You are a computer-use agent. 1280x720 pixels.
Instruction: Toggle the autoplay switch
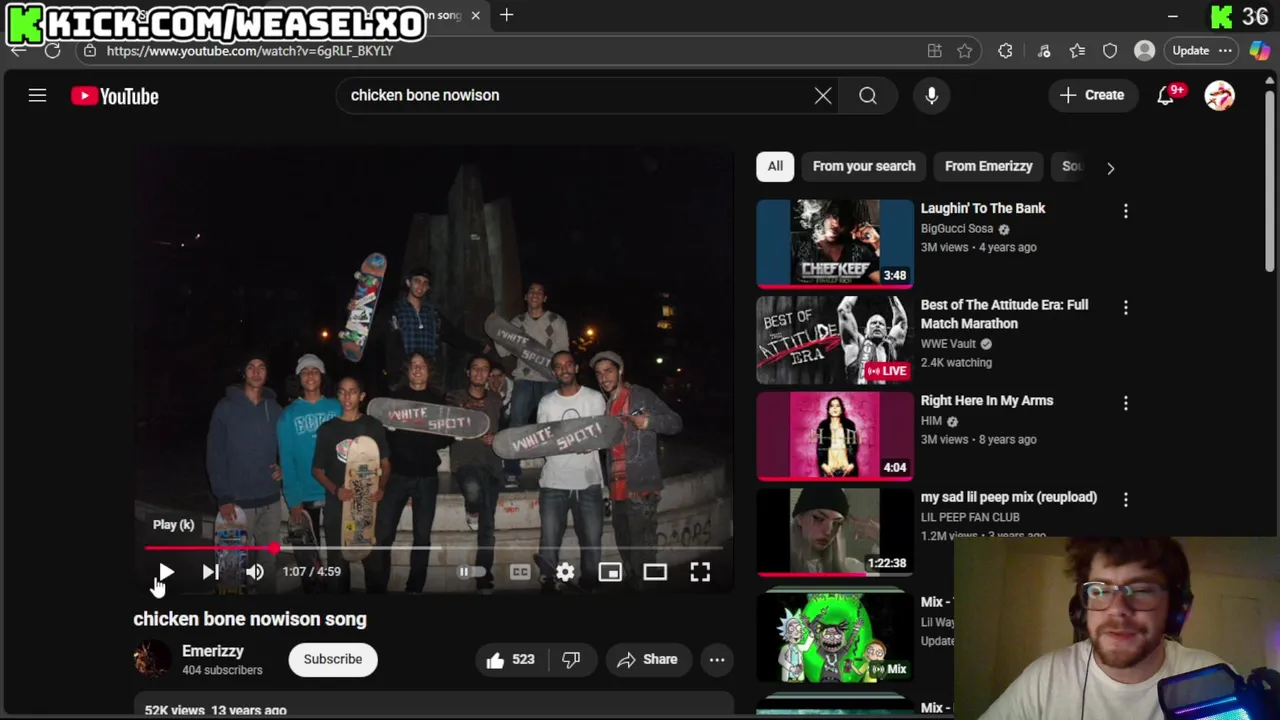click(x=471, y=571)
